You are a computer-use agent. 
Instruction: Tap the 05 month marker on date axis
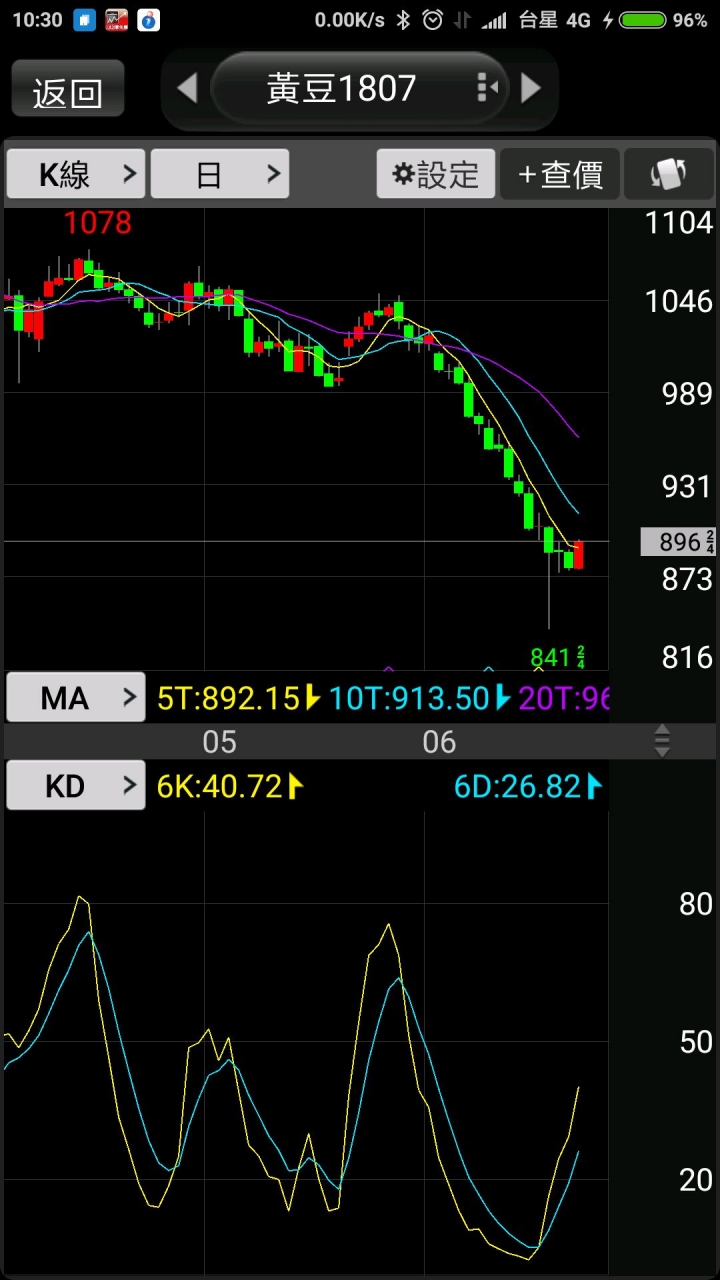pyautogui.click(x=220, y=742)
